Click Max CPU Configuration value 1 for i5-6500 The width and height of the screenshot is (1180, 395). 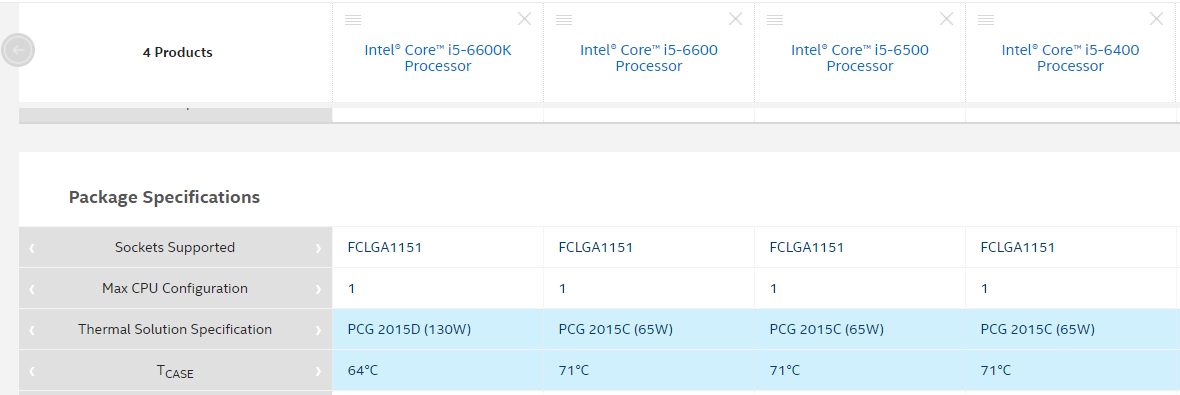pyautogui.click(x=774, y=289)
